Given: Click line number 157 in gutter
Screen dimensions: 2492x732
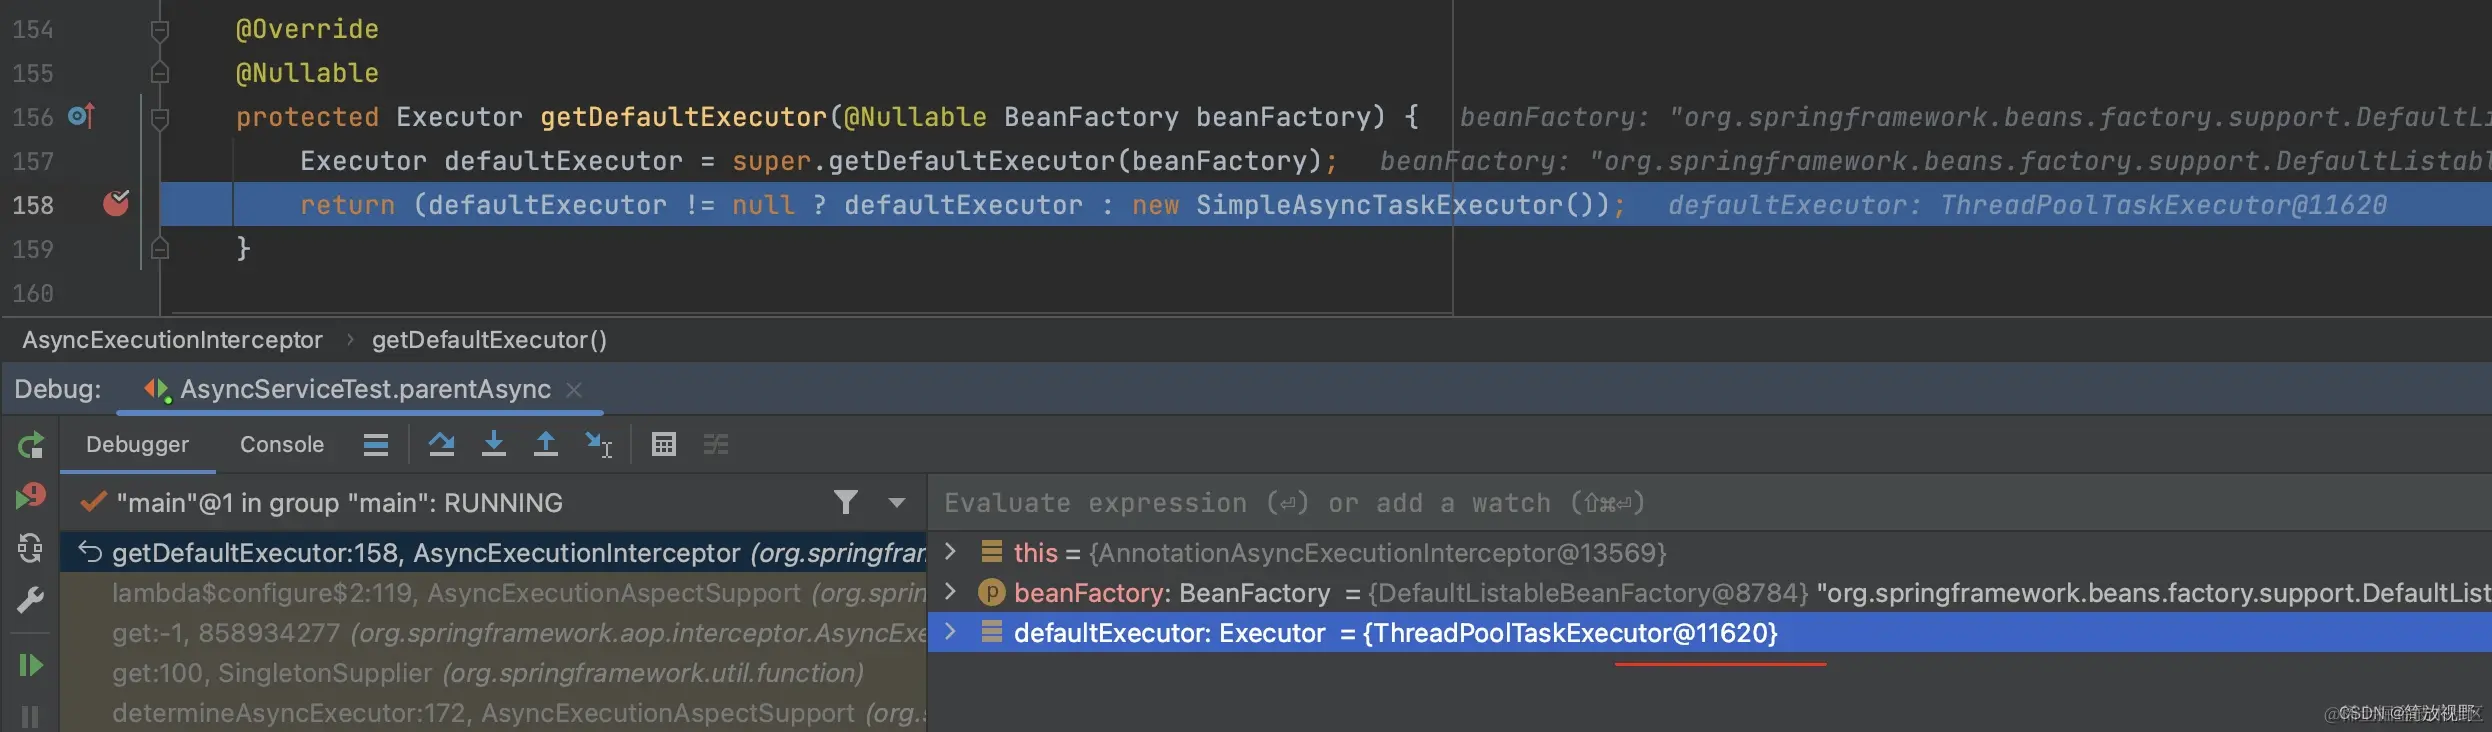Looking at the screenshot, I should [33, 161].
